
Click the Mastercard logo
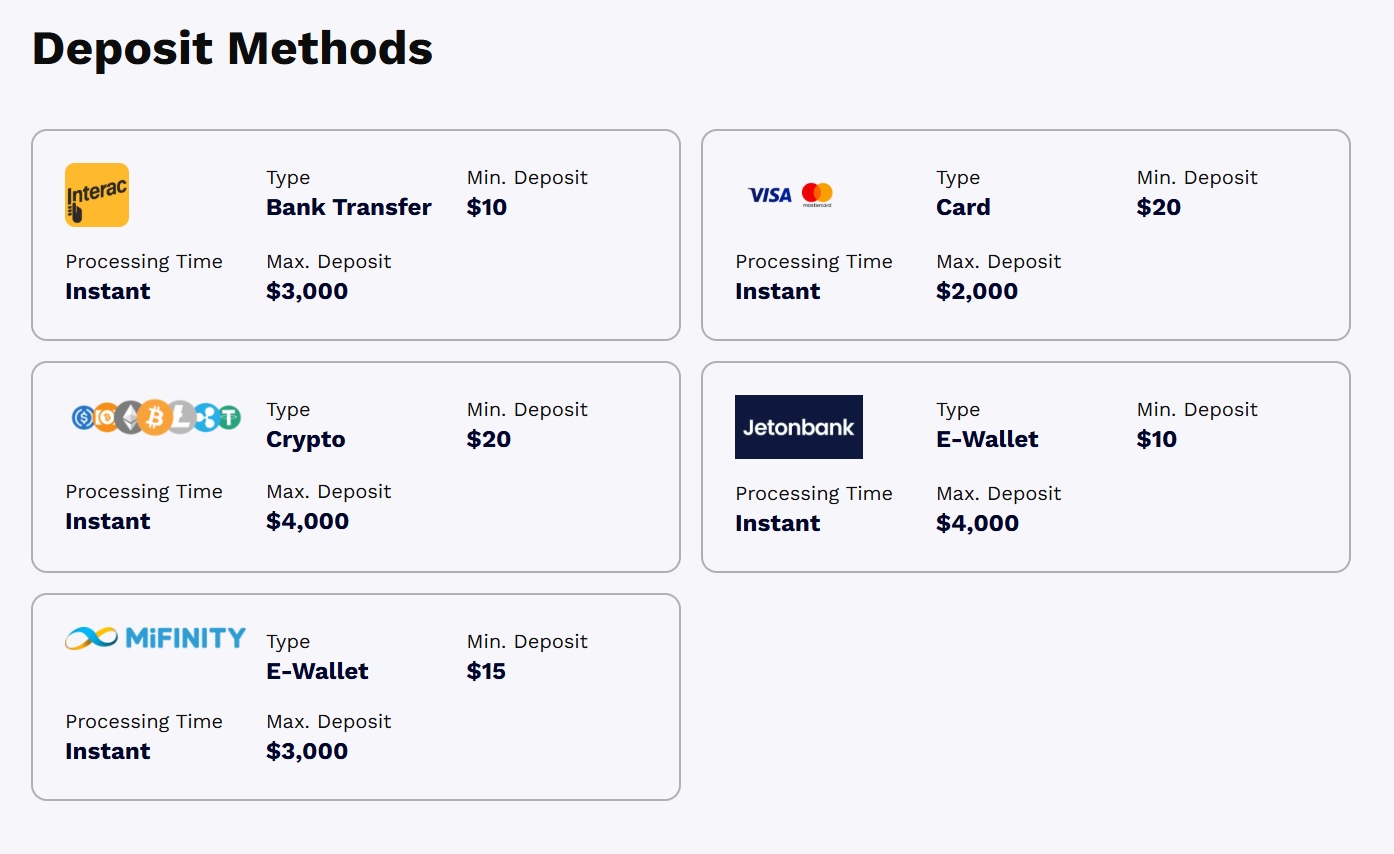[x=817, y=195]
